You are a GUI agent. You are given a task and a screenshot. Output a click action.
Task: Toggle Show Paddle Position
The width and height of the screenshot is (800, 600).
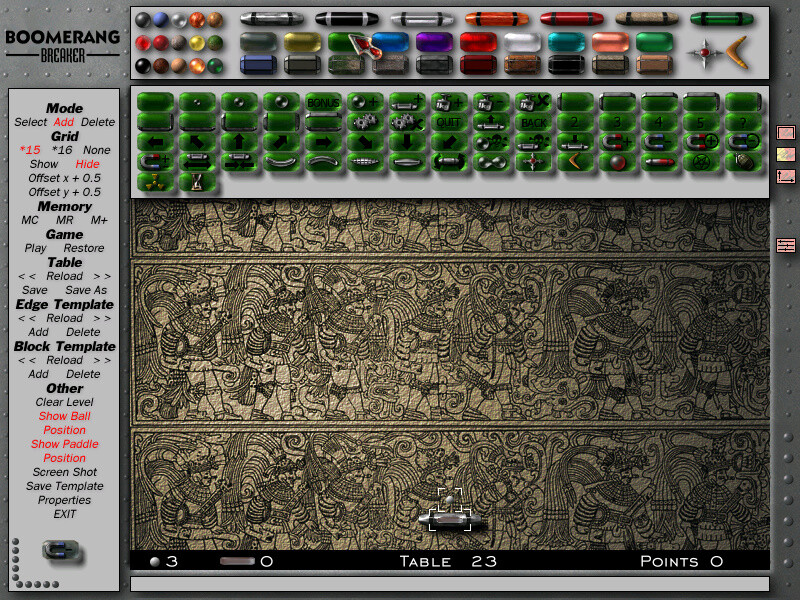tap(64, 451)
